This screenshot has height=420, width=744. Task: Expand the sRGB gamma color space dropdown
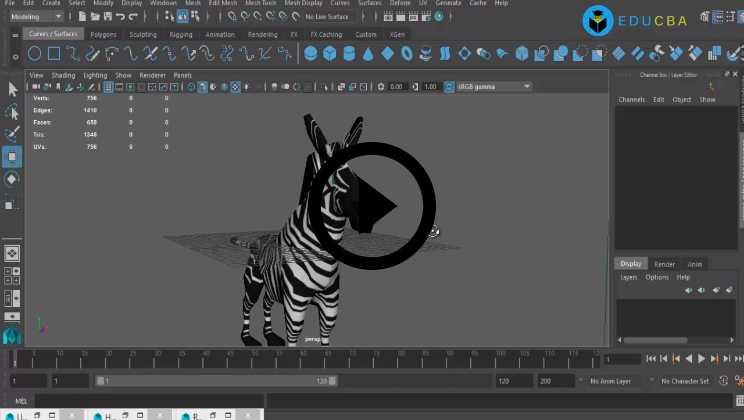tap(494, 87)
